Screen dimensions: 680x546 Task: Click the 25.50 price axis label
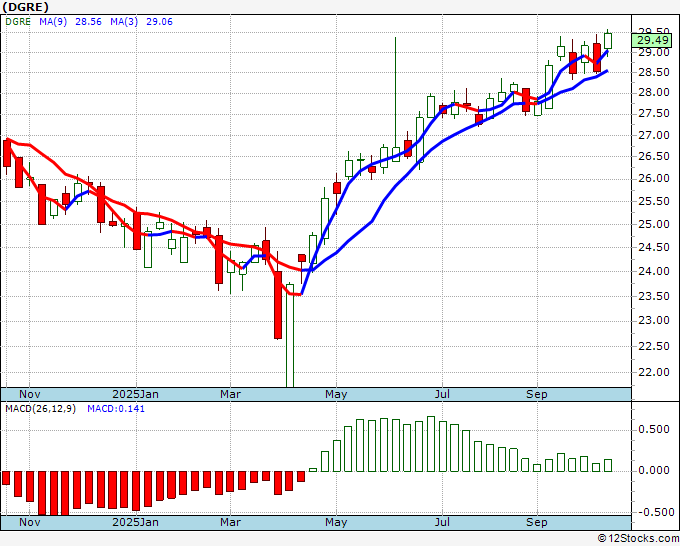point(654,202)
